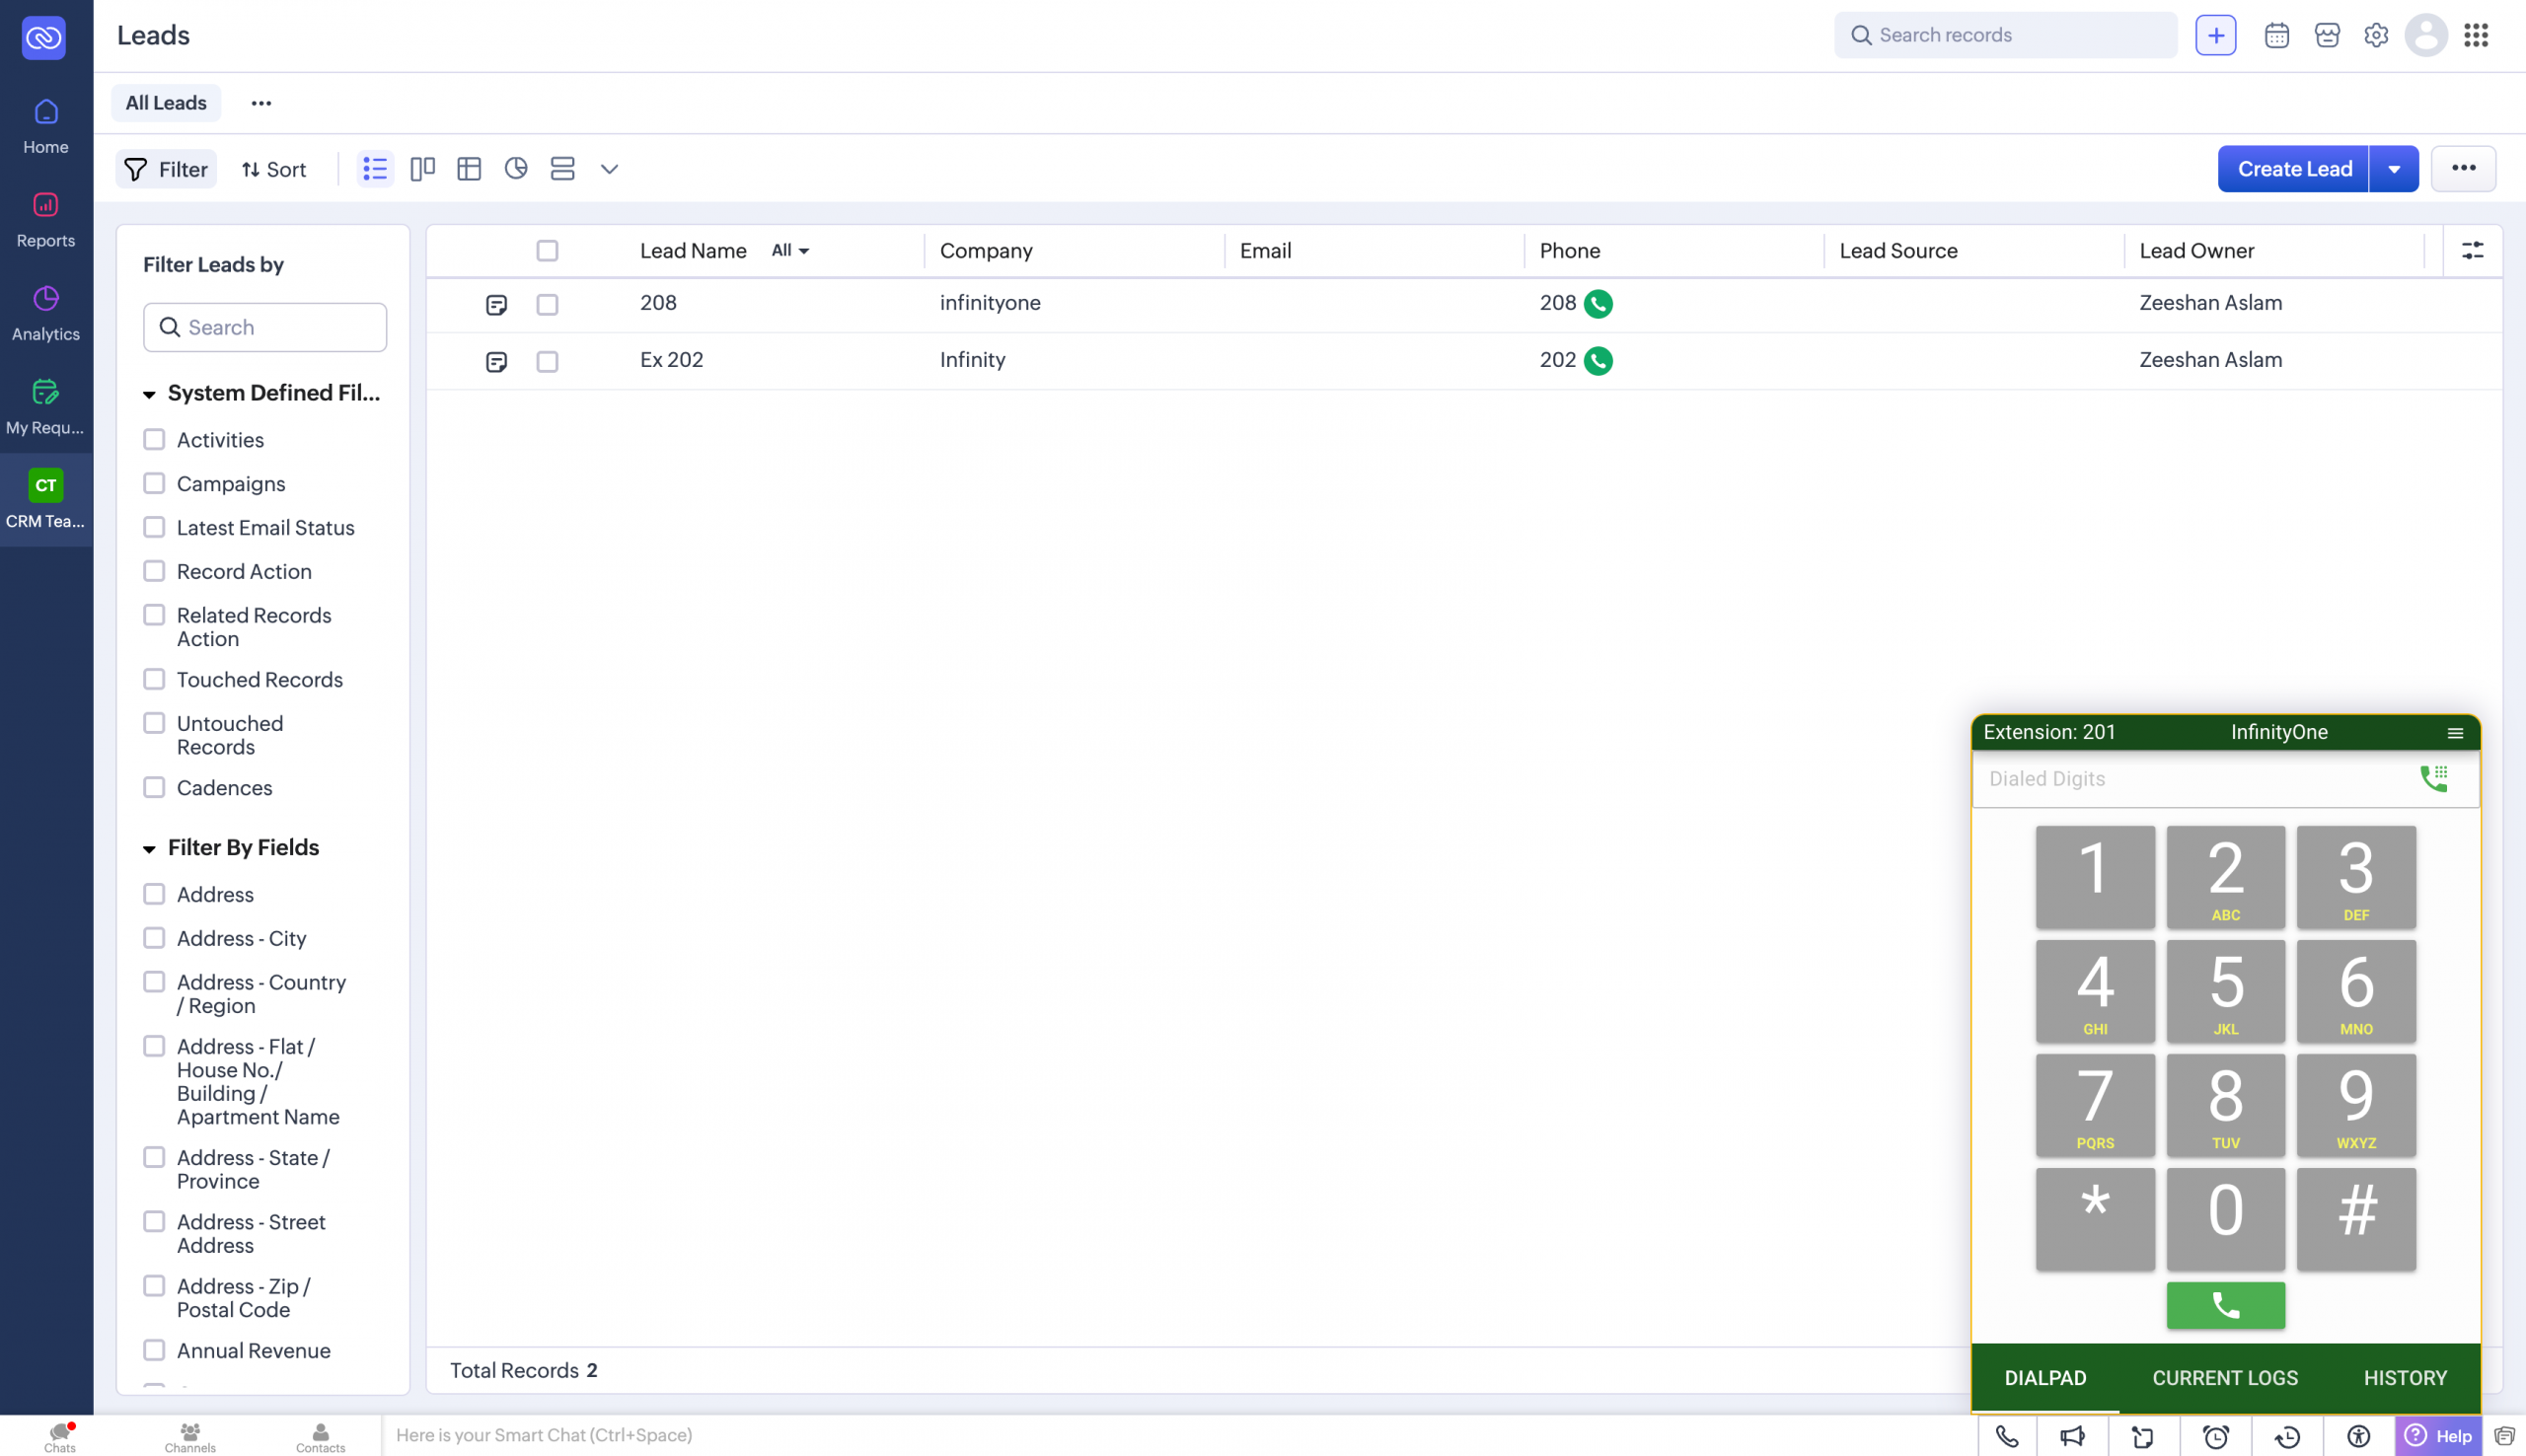Enable the Annual Revenue checkbox
Viewport: 2526px width, 1456px height.
coord(154,1351)
